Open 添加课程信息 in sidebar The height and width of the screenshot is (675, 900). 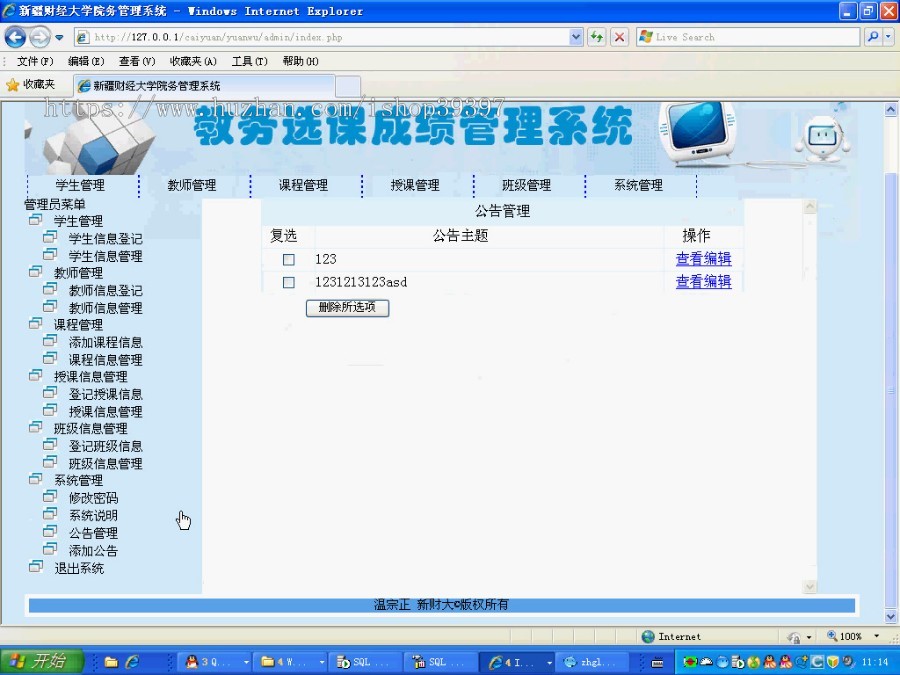point(106,343)
